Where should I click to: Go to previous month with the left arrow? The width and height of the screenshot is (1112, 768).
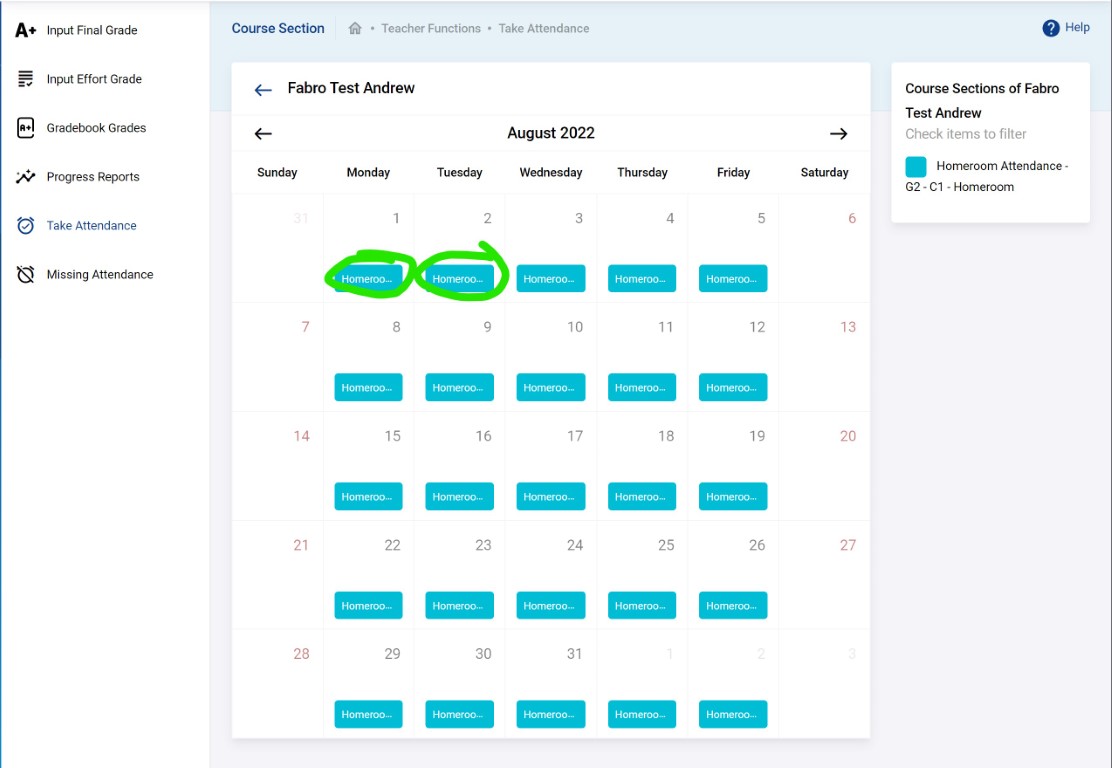click(x=262, y=133)
